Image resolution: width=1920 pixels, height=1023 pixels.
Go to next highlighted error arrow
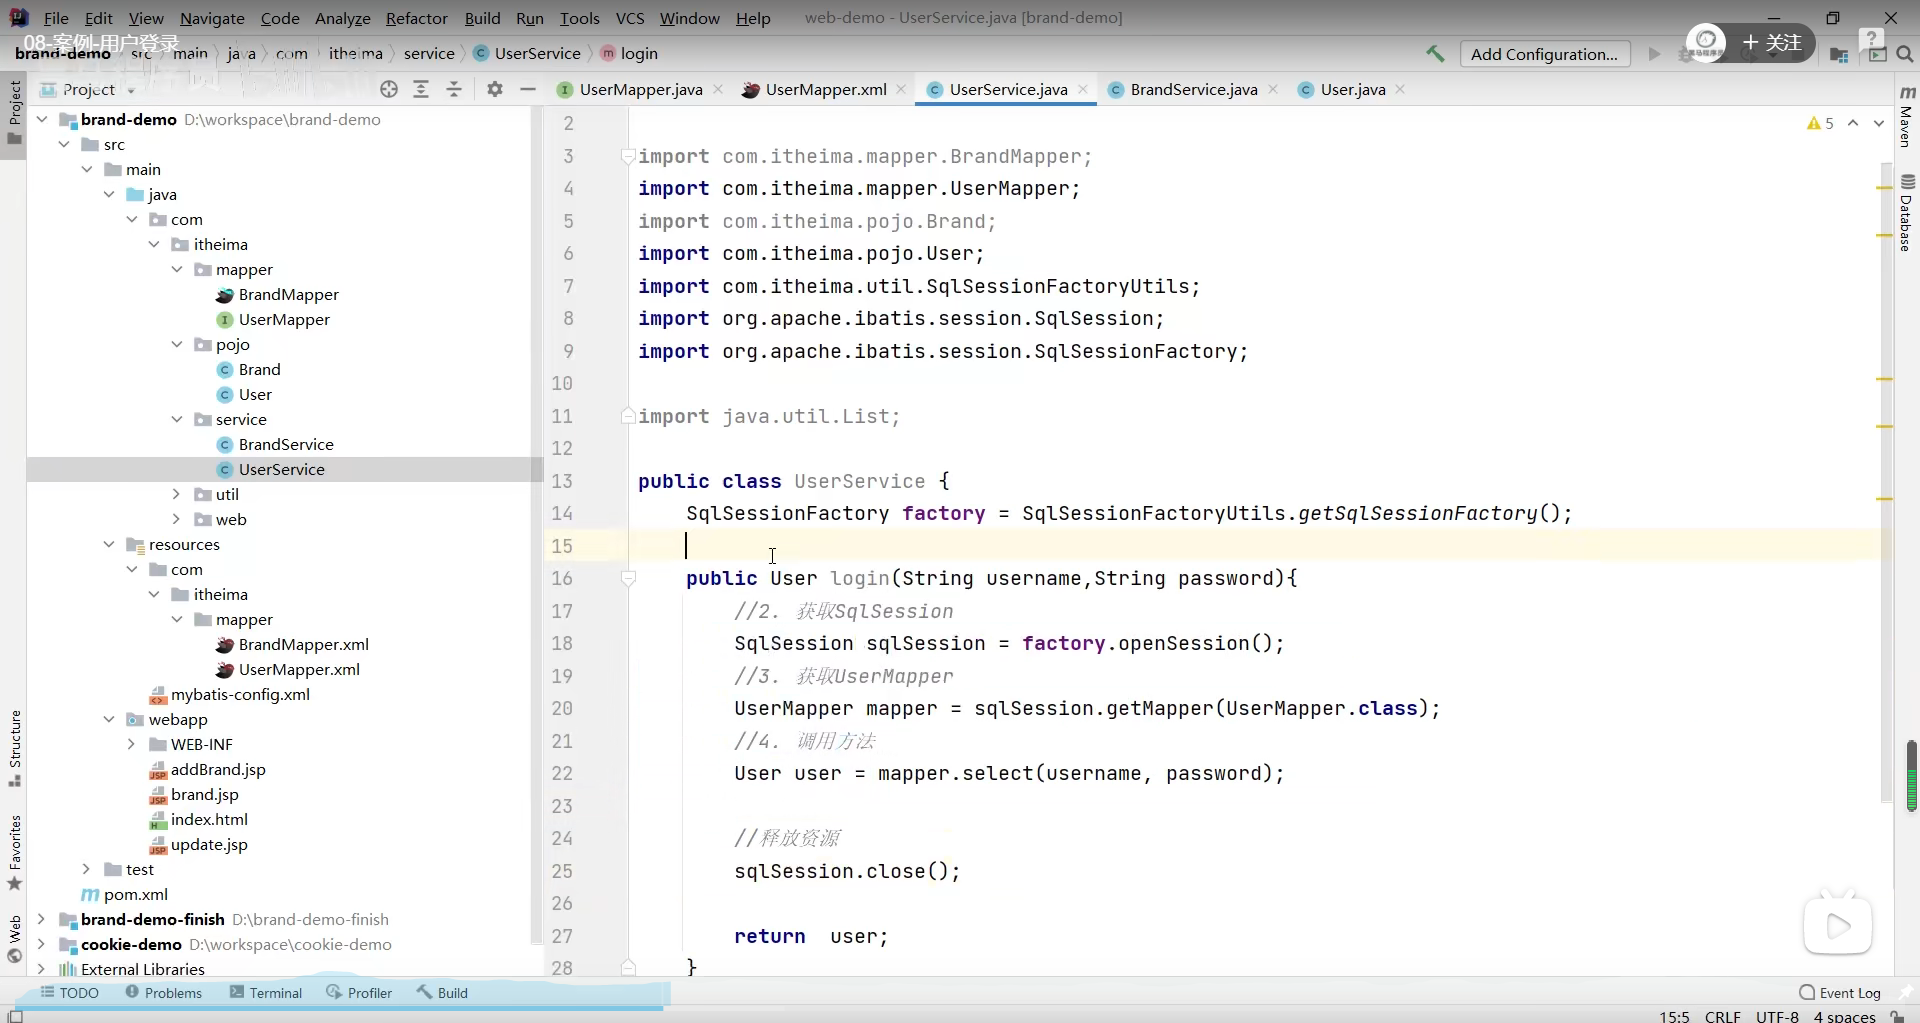pos(1879,123)
